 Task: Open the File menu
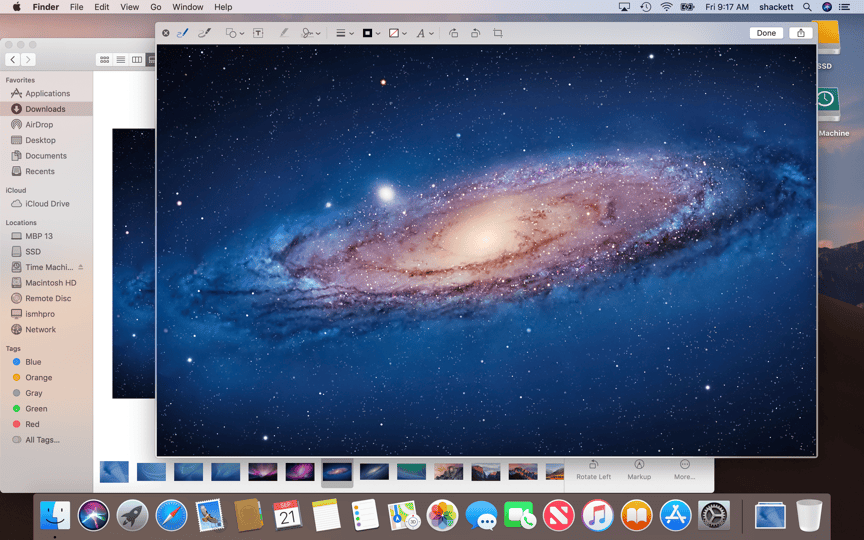pyautogui.click(x=77, y=7)
